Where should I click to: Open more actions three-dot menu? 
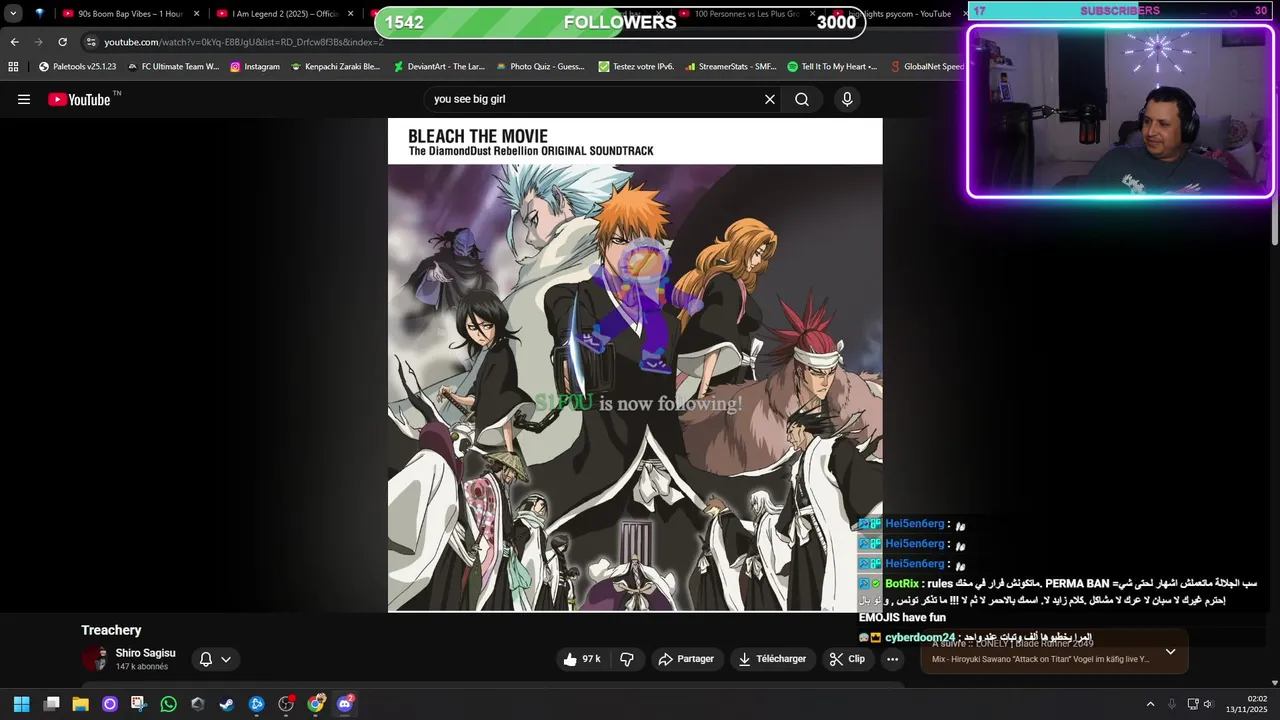coord(892,659)
